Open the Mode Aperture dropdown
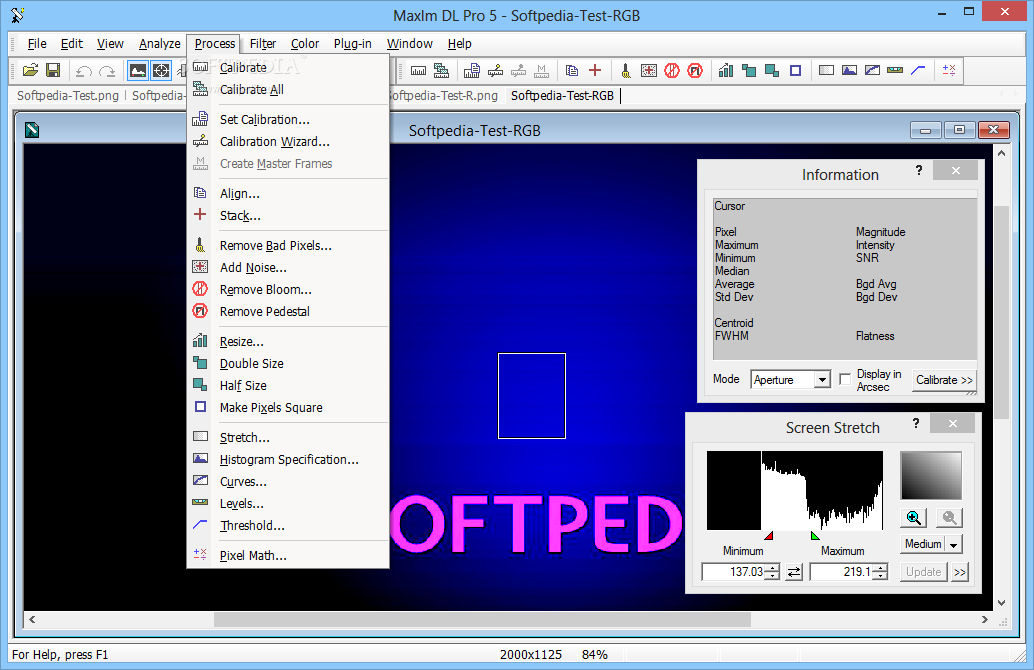This screenshot has height=670, width=1034. 822,380
